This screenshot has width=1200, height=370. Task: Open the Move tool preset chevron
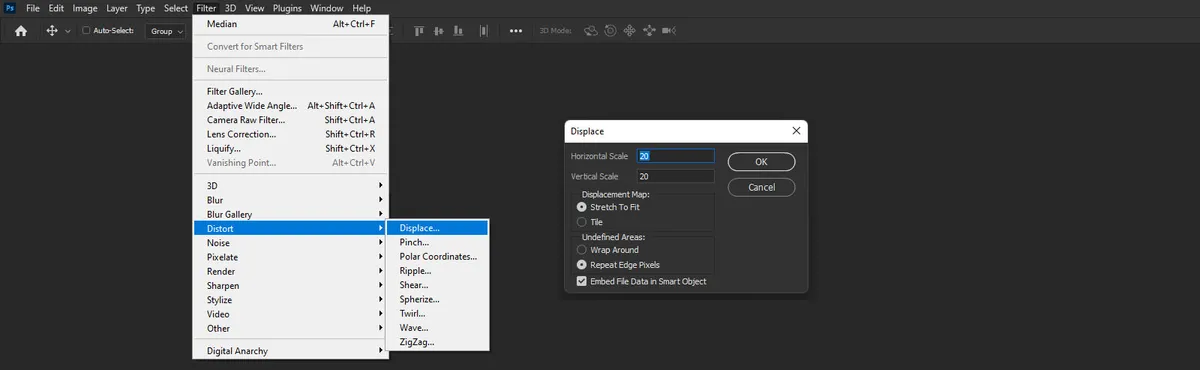tap(68, 31)
